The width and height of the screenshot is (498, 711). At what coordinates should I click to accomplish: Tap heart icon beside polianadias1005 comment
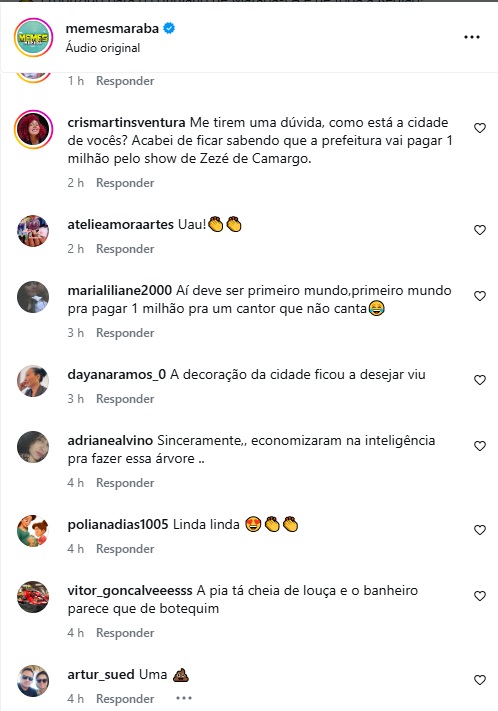click(480, 530)
